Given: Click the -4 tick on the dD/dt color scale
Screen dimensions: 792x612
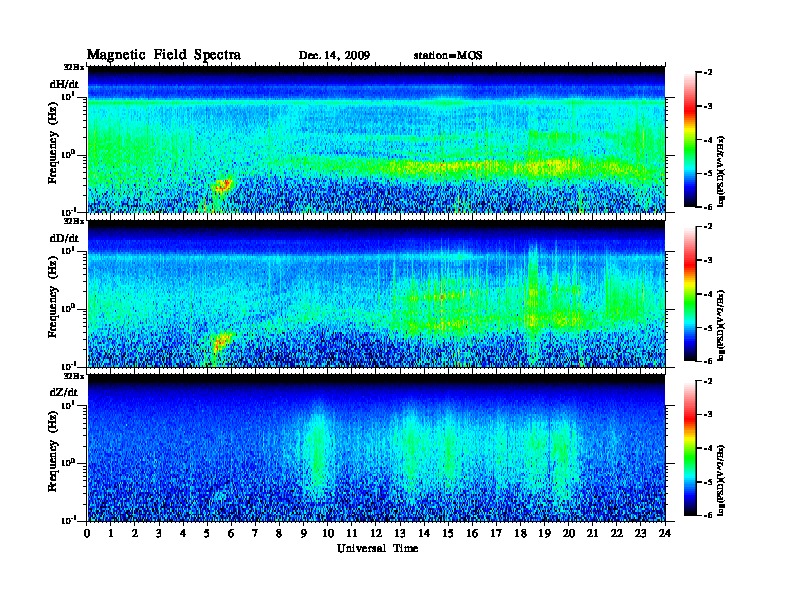Looking at the screenshot, I should pyautogui.click(x=708, y=294).
